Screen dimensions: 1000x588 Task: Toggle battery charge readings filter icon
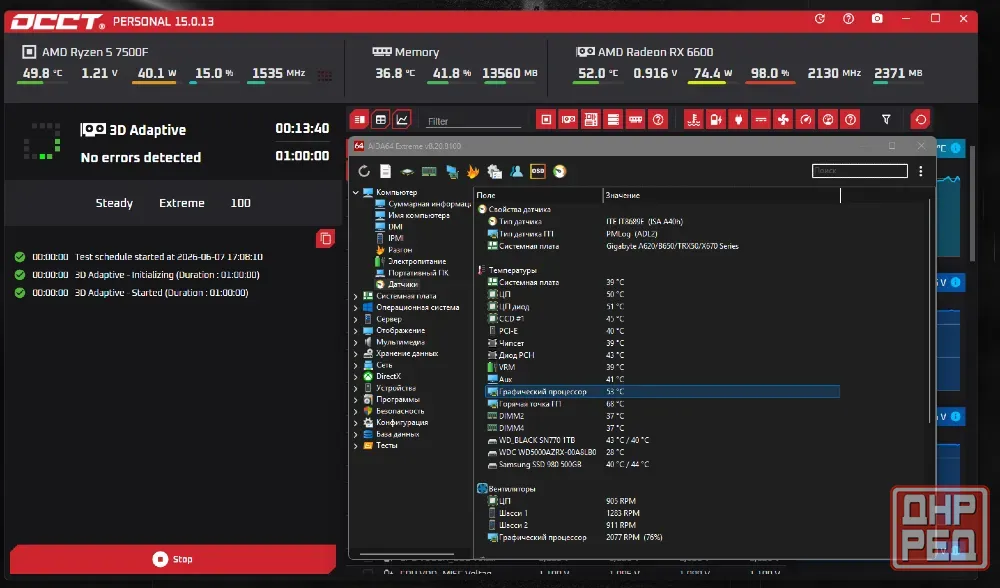click(716, 119)
